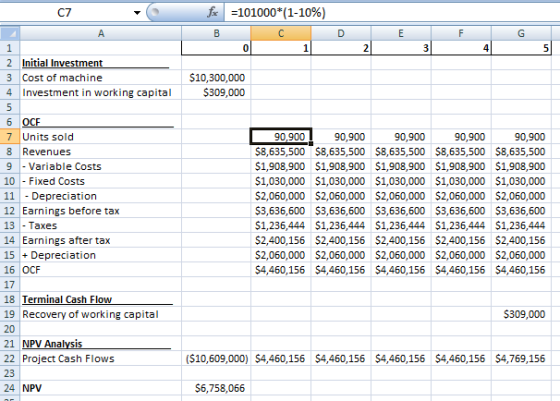560x401 pixels.
Task: Click the '- Taxes' label cell
Action: click(101, 225)
